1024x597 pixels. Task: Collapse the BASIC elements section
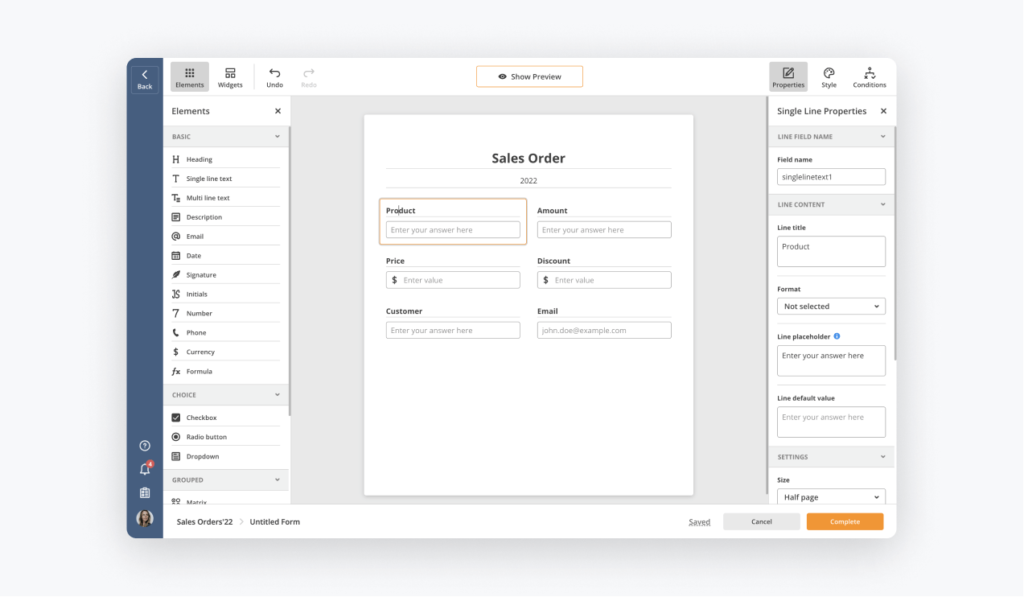[277, 137]
